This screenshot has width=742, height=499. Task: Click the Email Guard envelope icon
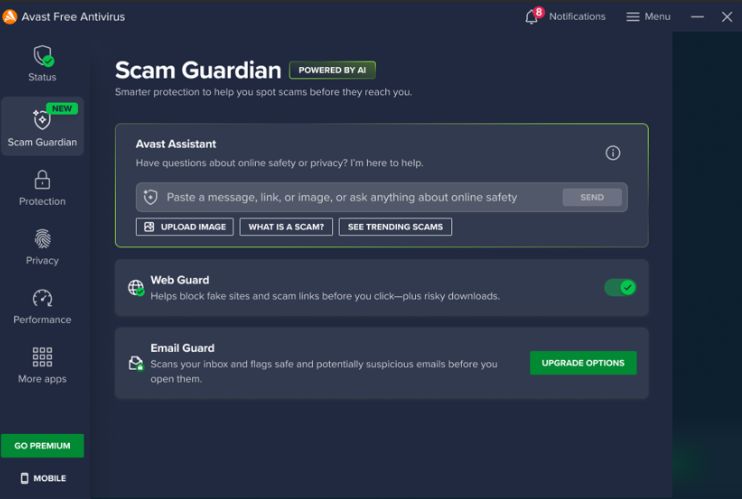[x=136, y=363]
